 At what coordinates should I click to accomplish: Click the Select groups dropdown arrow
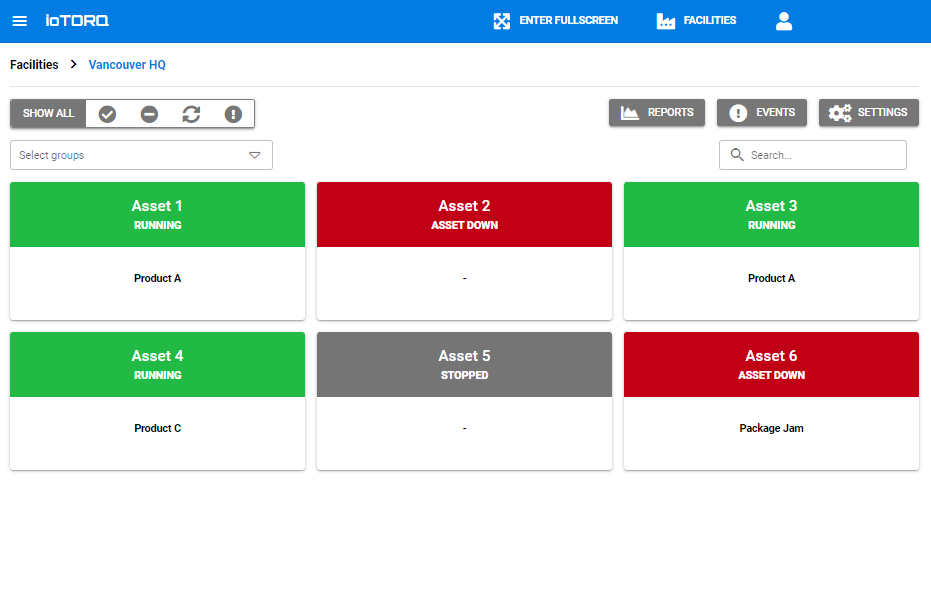tap(254, 155)
